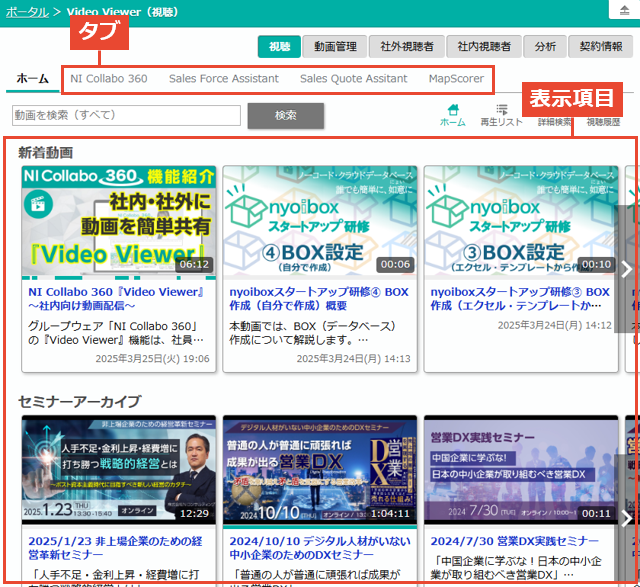Play the 営業DX 1:04:11 seminar thumbnail
This screenshot has height=587, width=640.
coord(320,470)
